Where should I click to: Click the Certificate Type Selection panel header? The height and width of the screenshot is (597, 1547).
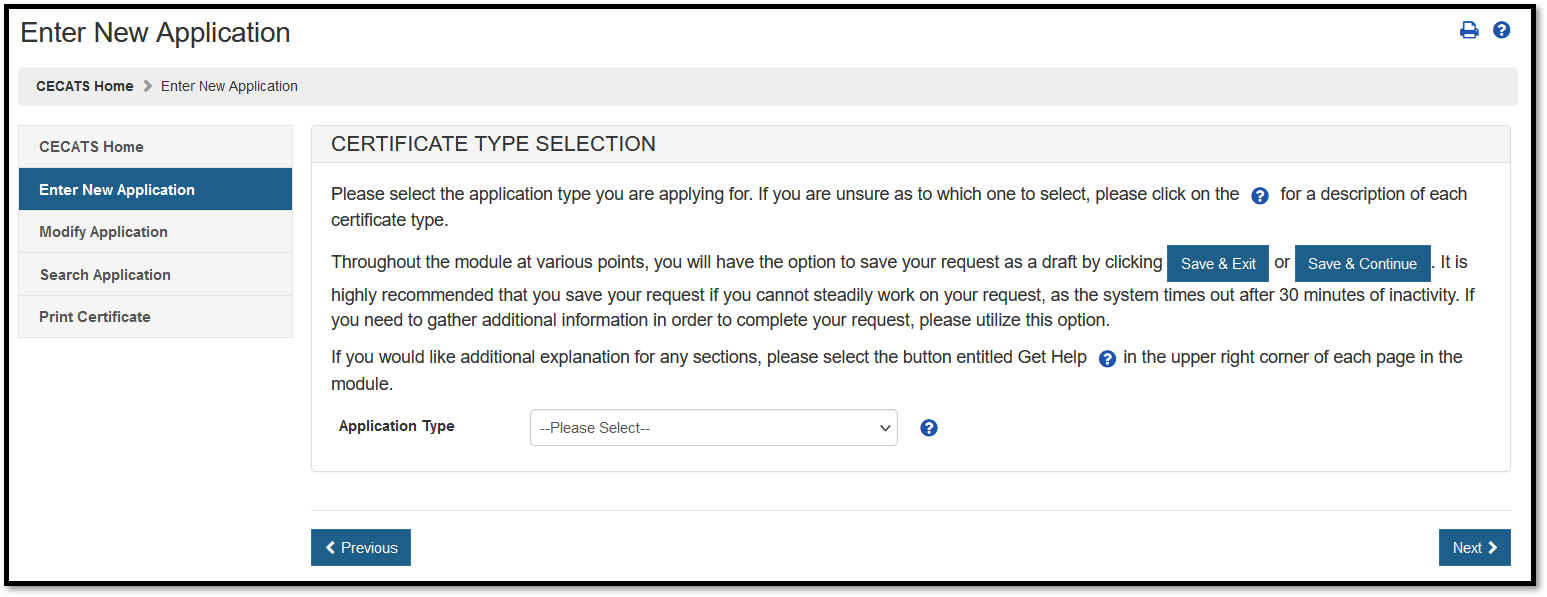click(494, 144)
